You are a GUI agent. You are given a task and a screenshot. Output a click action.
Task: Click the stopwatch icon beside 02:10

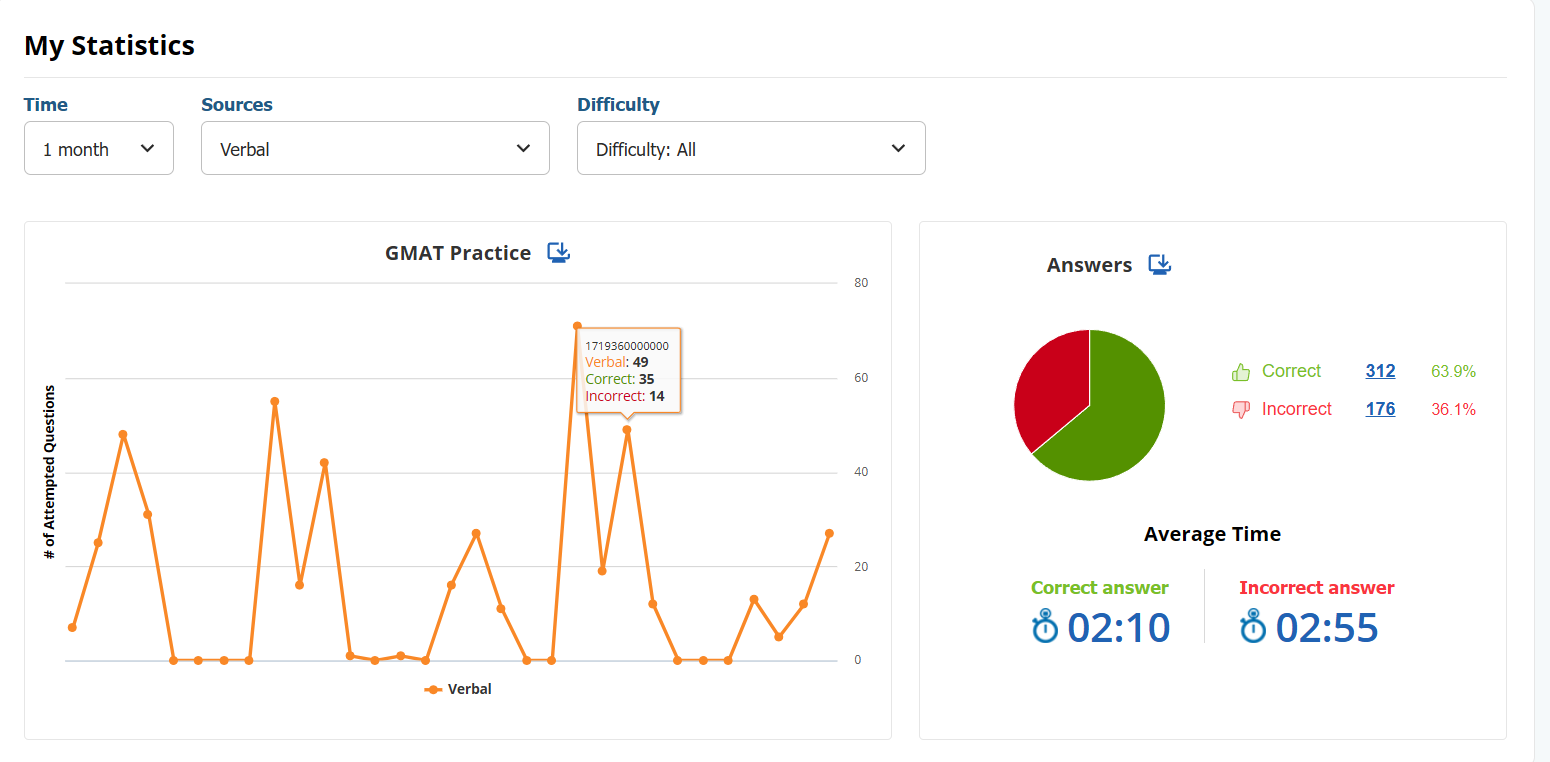coord(1045,627)
